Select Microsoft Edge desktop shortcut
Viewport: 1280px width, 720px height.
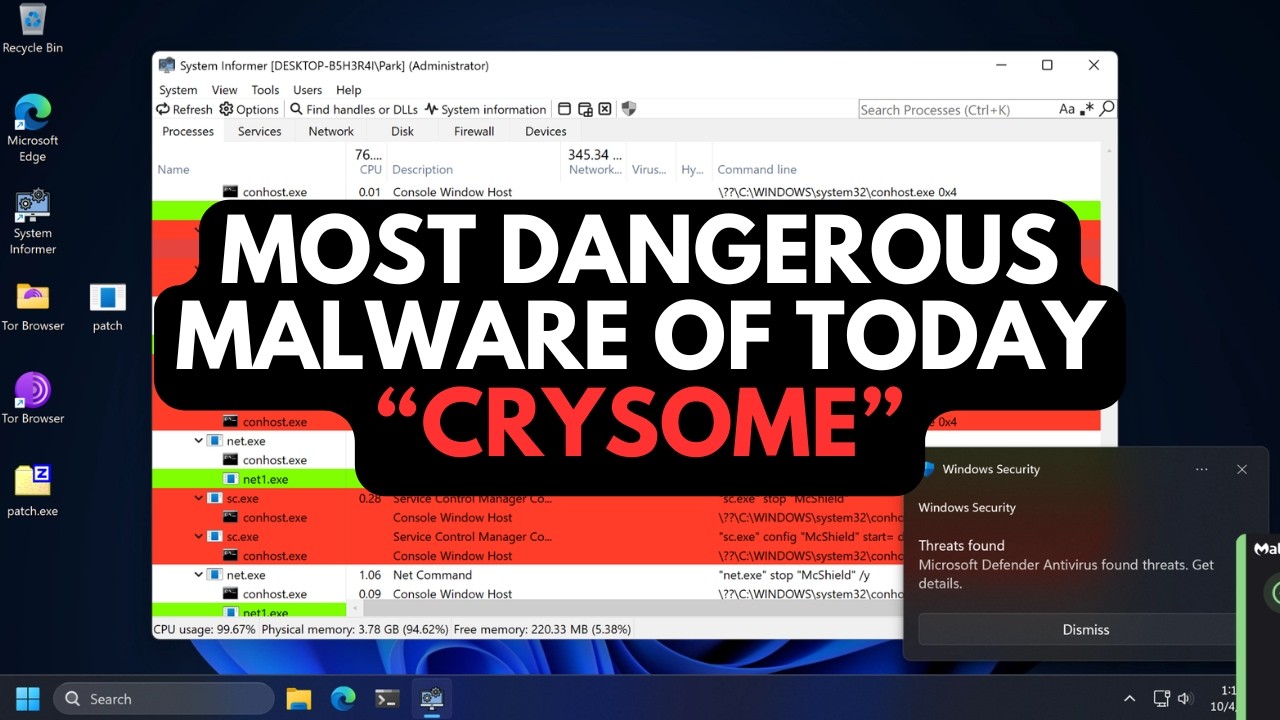pos(33,127)
